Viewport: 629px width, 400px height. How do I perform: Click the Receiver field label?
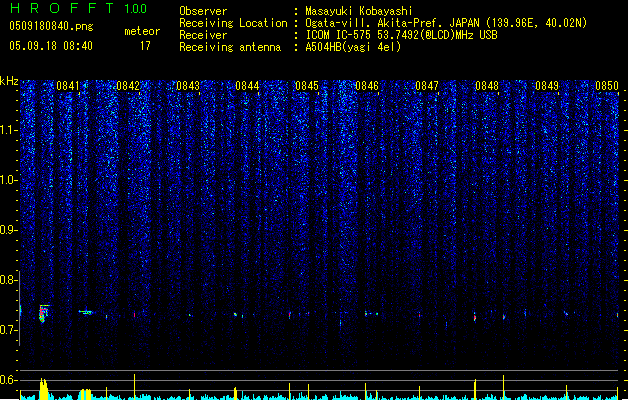pyautogui.click(x=203, y=35)
